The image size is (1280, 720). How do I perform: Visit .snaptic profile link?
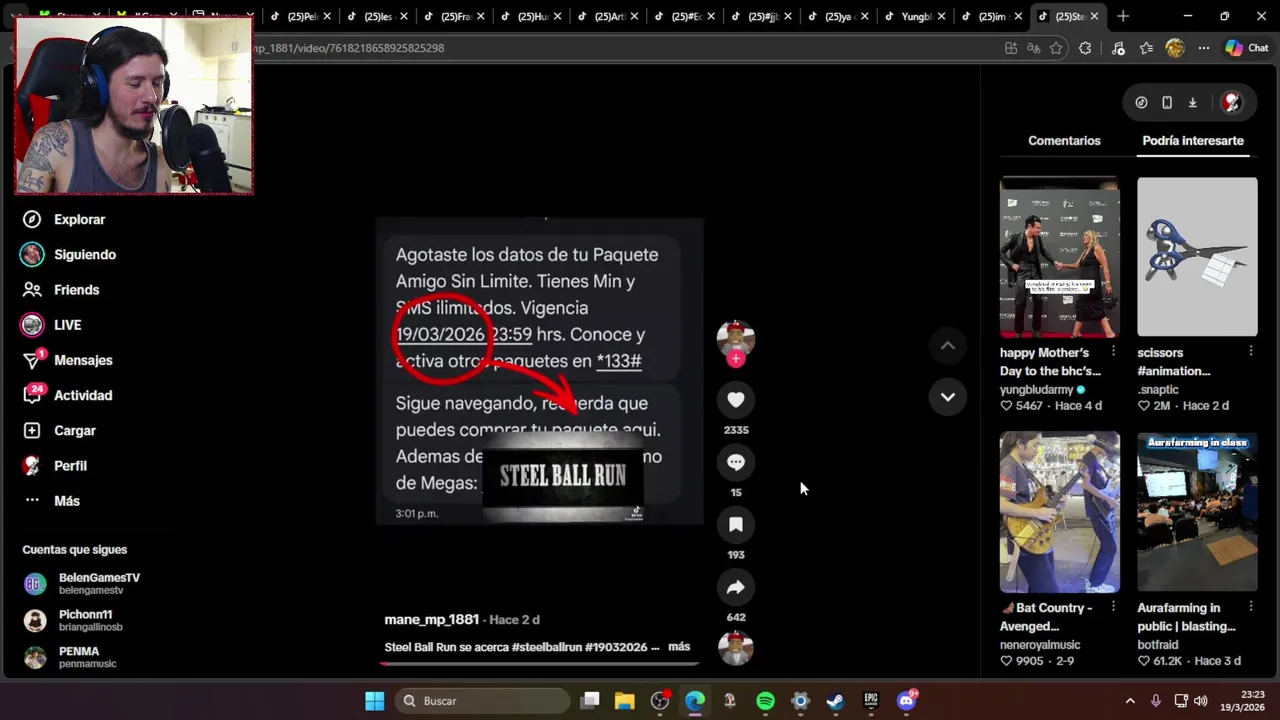pos(1158,390)
